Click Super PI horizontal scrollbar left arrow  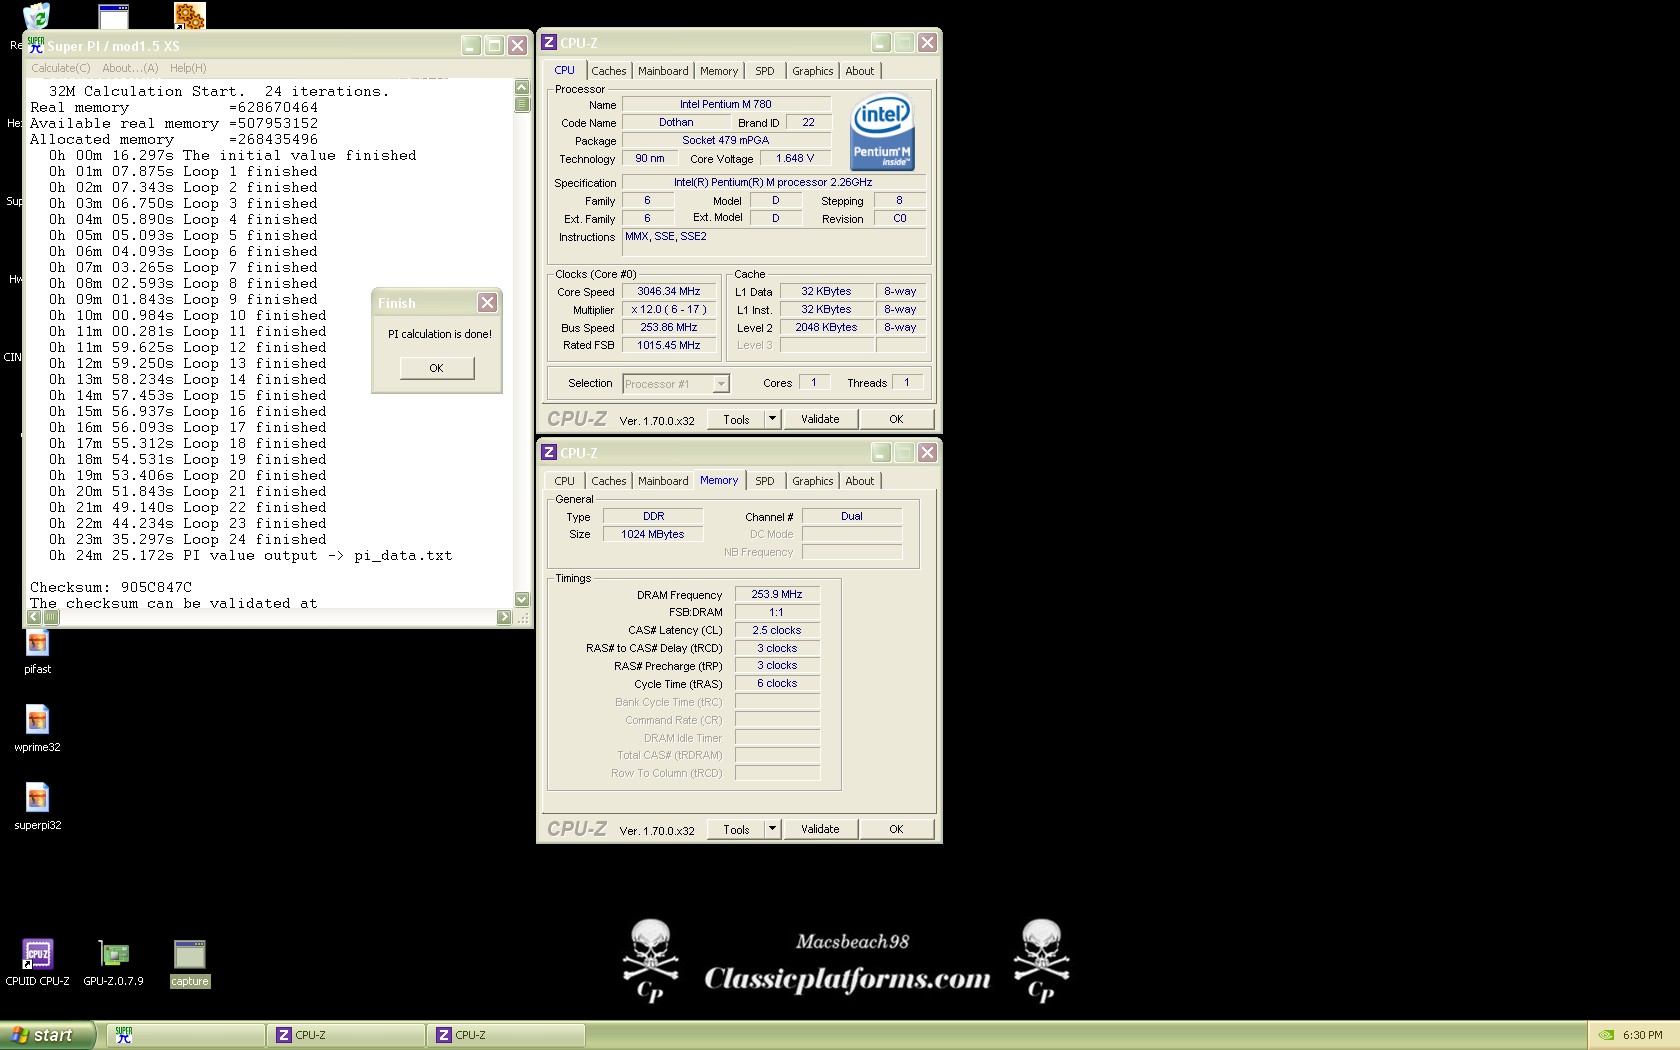pos(35,617)
